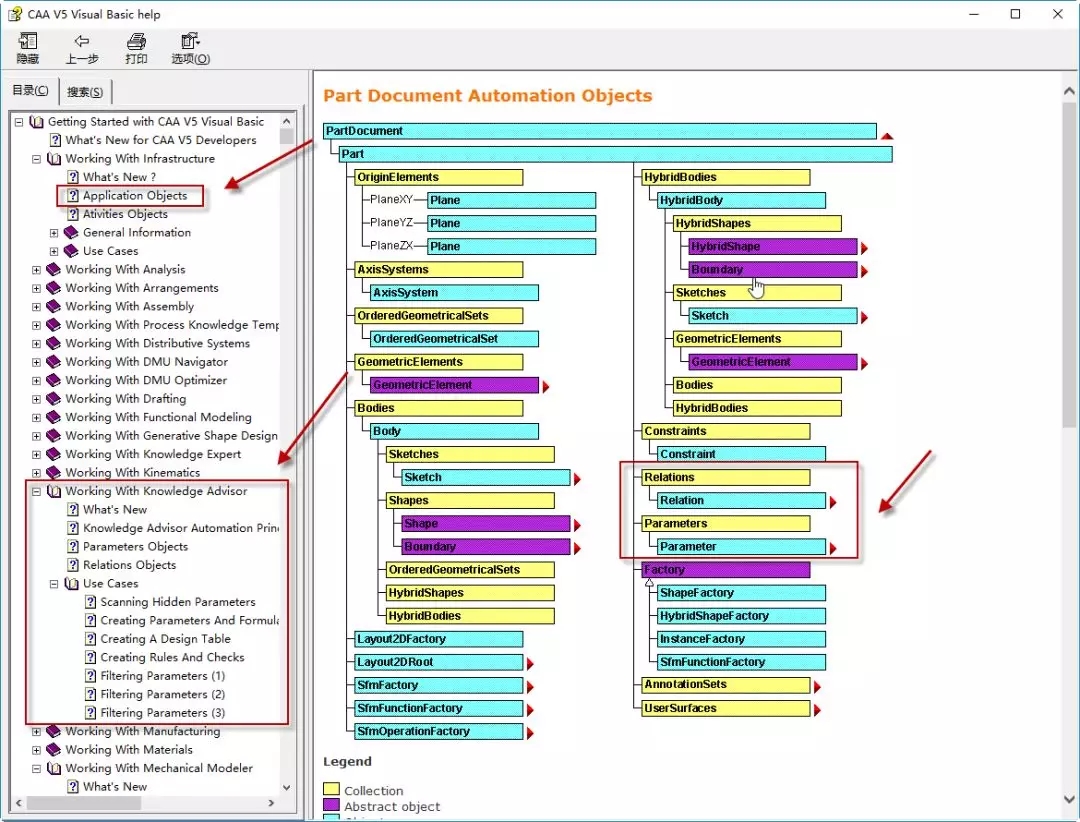Viewport: 1080px width, 822px height.
Task: Click the page icon beside Relations Objects
Action: pos(73,565)
